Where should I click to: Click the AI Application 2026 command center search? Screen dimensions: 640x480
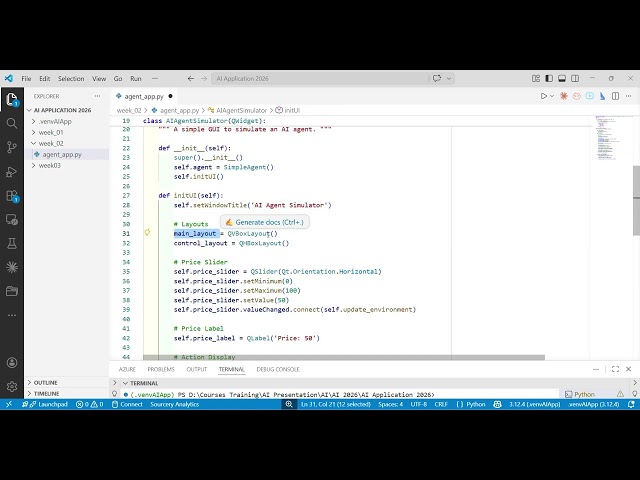pos(320,78)
